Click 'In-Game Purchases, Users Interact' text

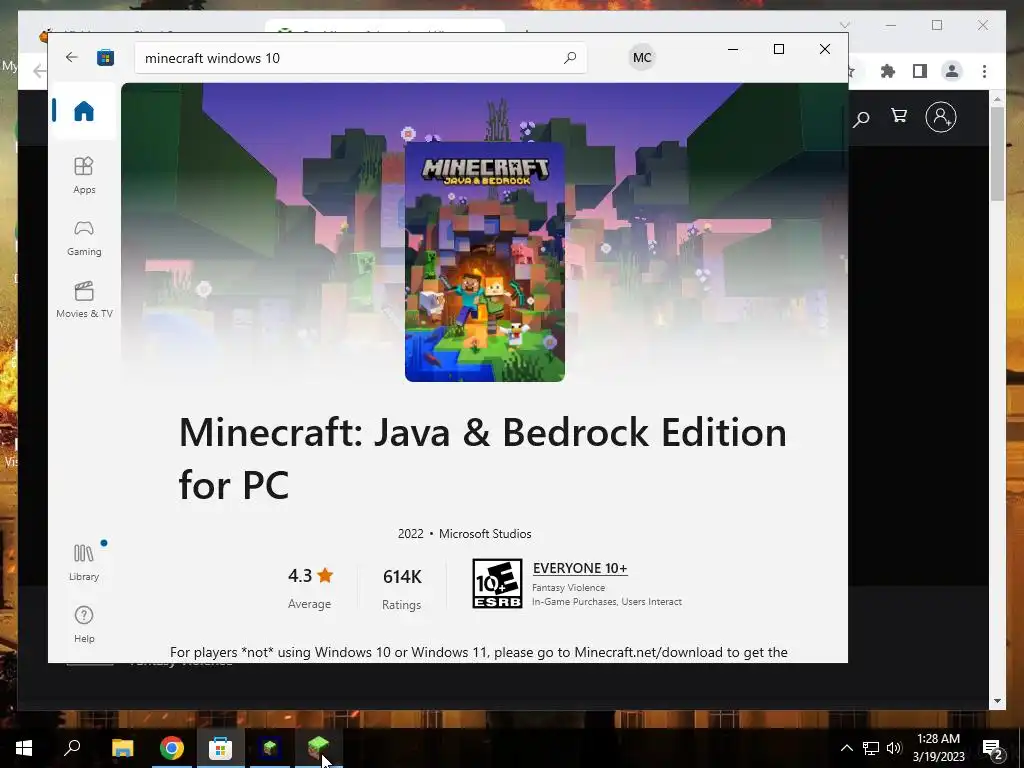click(607, 601)
